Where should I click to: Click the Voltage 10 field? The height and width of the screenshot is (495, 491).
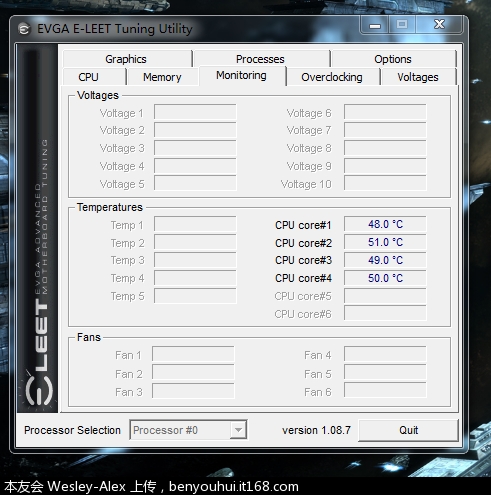click(385, 183)
